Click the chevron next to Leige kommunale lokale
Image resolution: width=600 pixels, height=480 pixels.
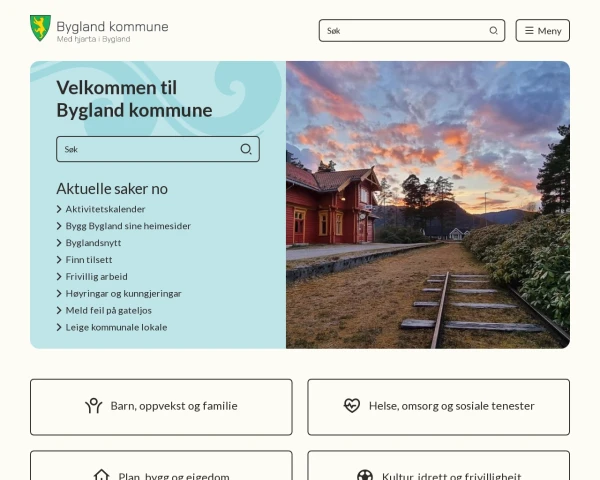tap(59, 327)
